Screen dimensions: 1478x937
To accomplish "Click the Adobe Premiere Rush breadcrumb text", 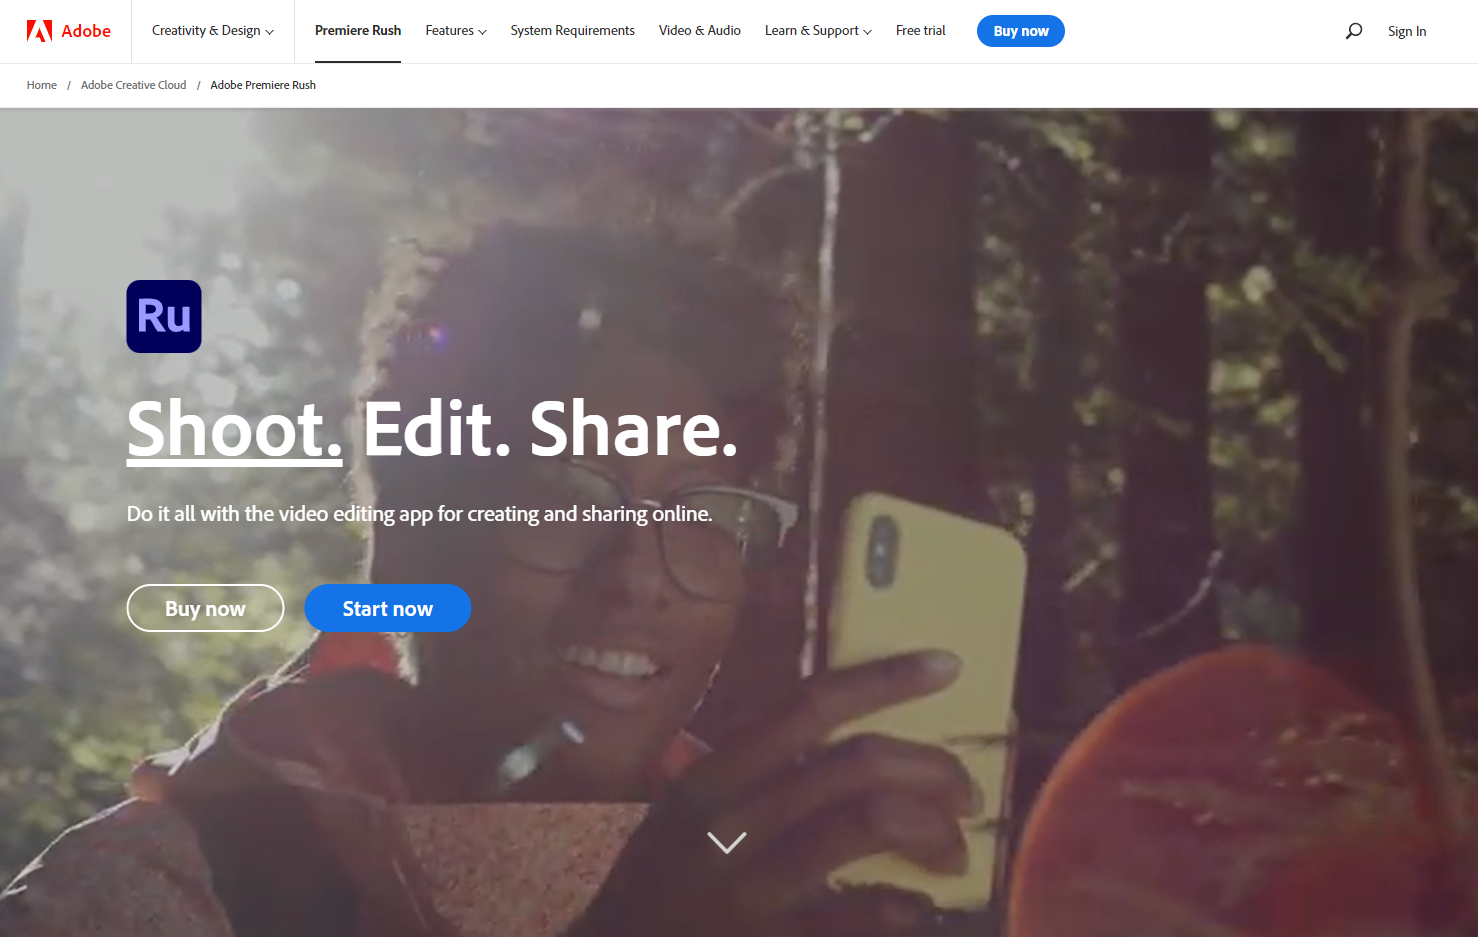I will pos(263,85).
